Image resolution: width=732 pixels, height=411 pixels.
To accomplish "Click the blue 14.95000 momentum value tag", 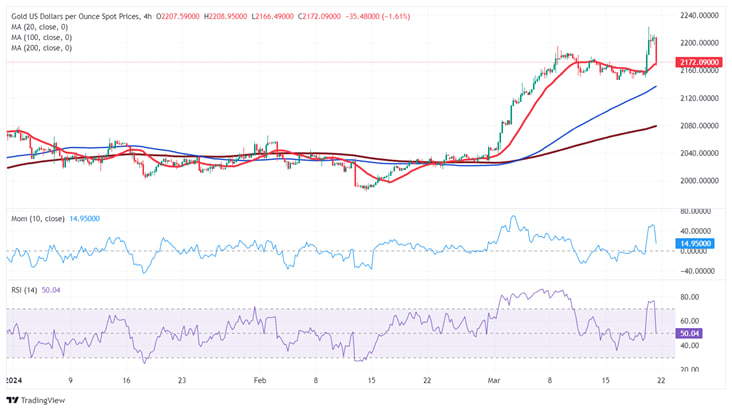I will (695, 243).
